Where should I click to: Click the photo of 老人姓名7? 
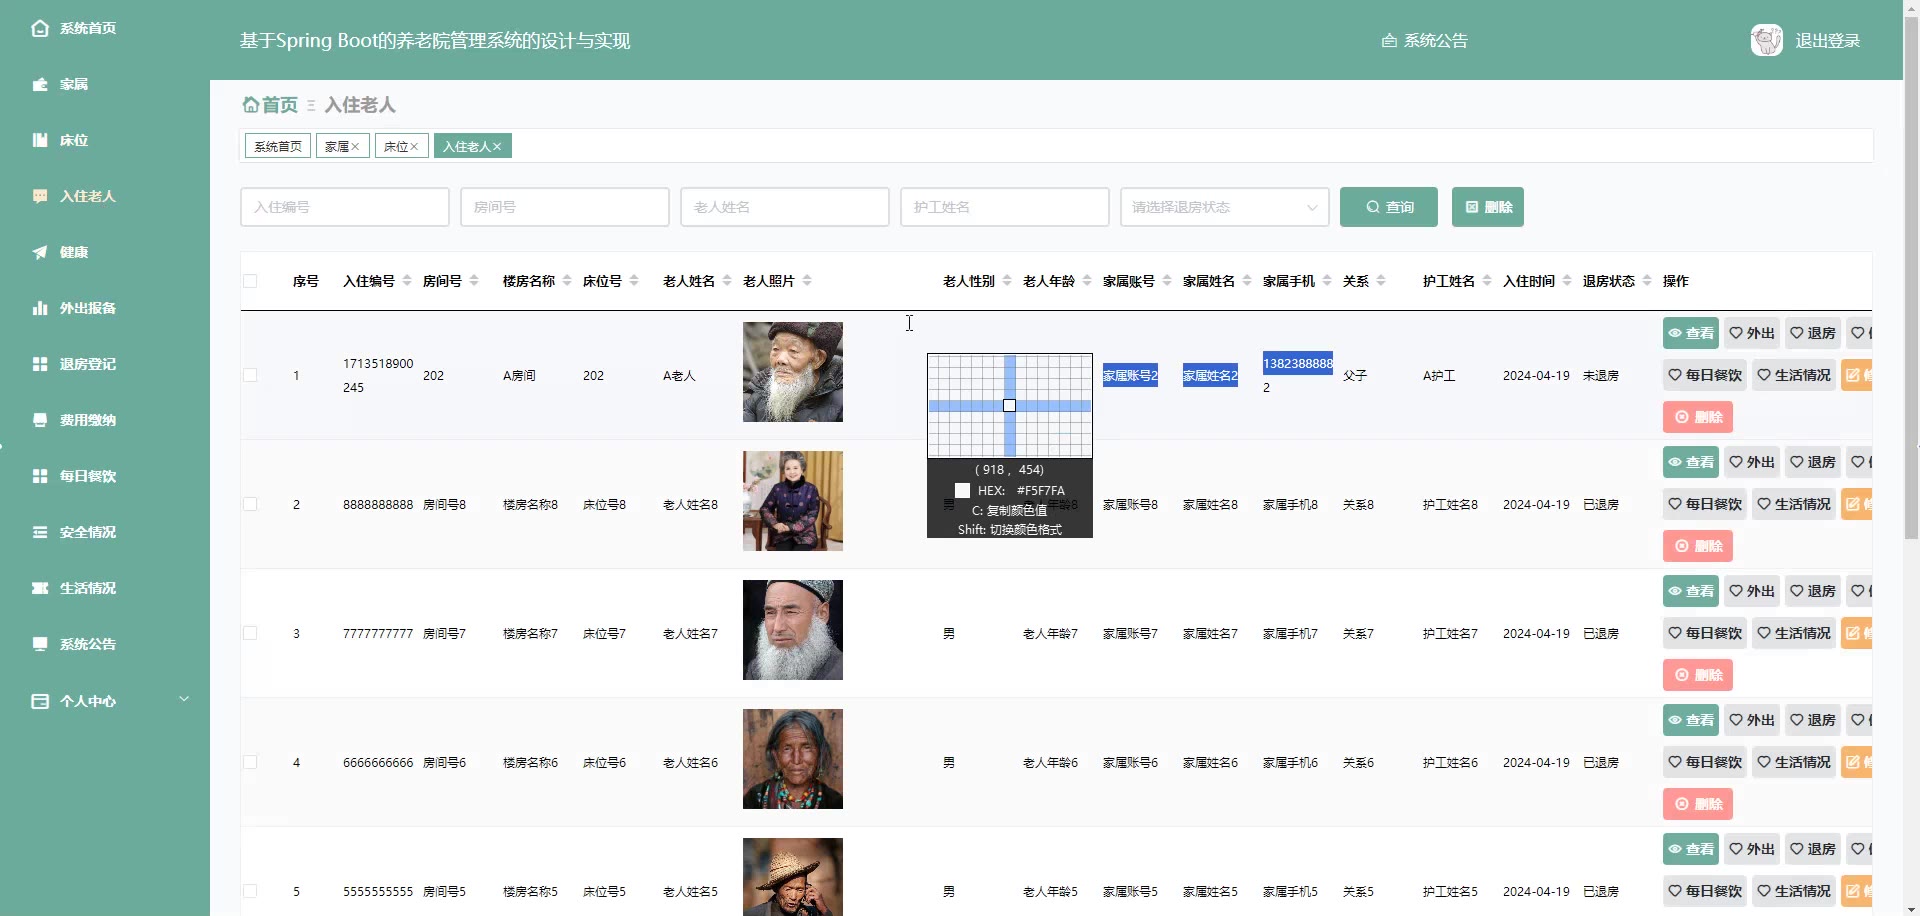click(x=793, y=630)
